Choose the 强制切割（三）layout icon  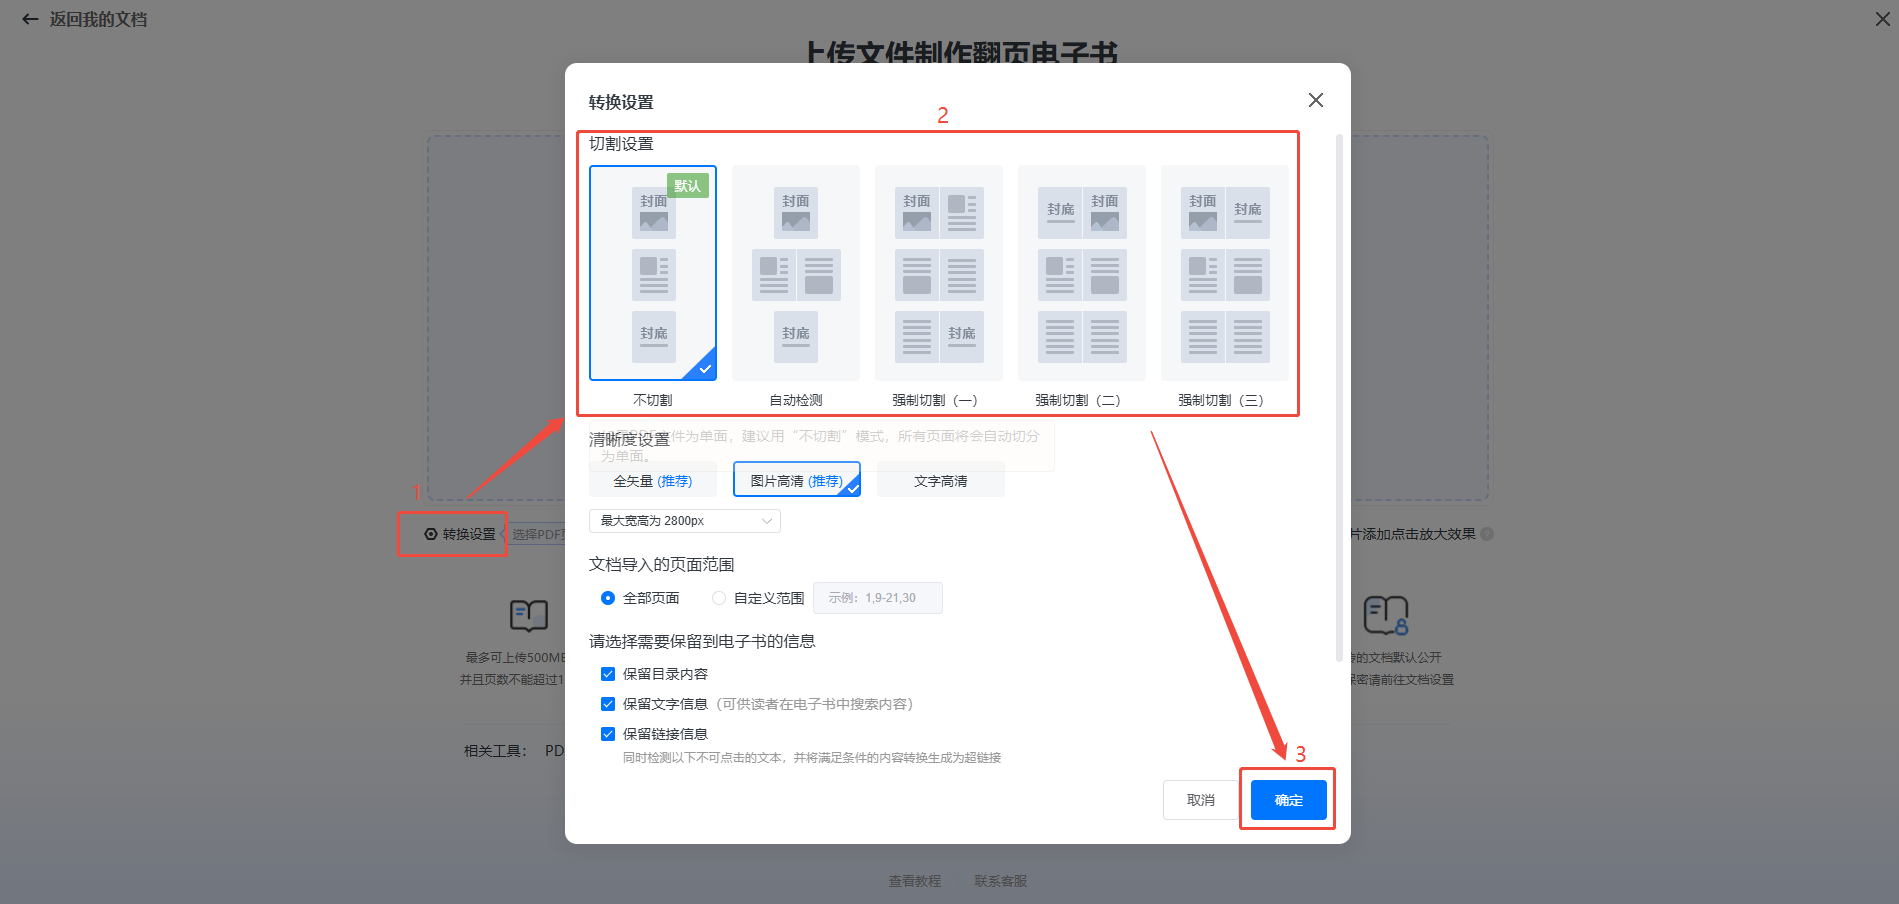pyautogui.click(x=1224, y=273)
